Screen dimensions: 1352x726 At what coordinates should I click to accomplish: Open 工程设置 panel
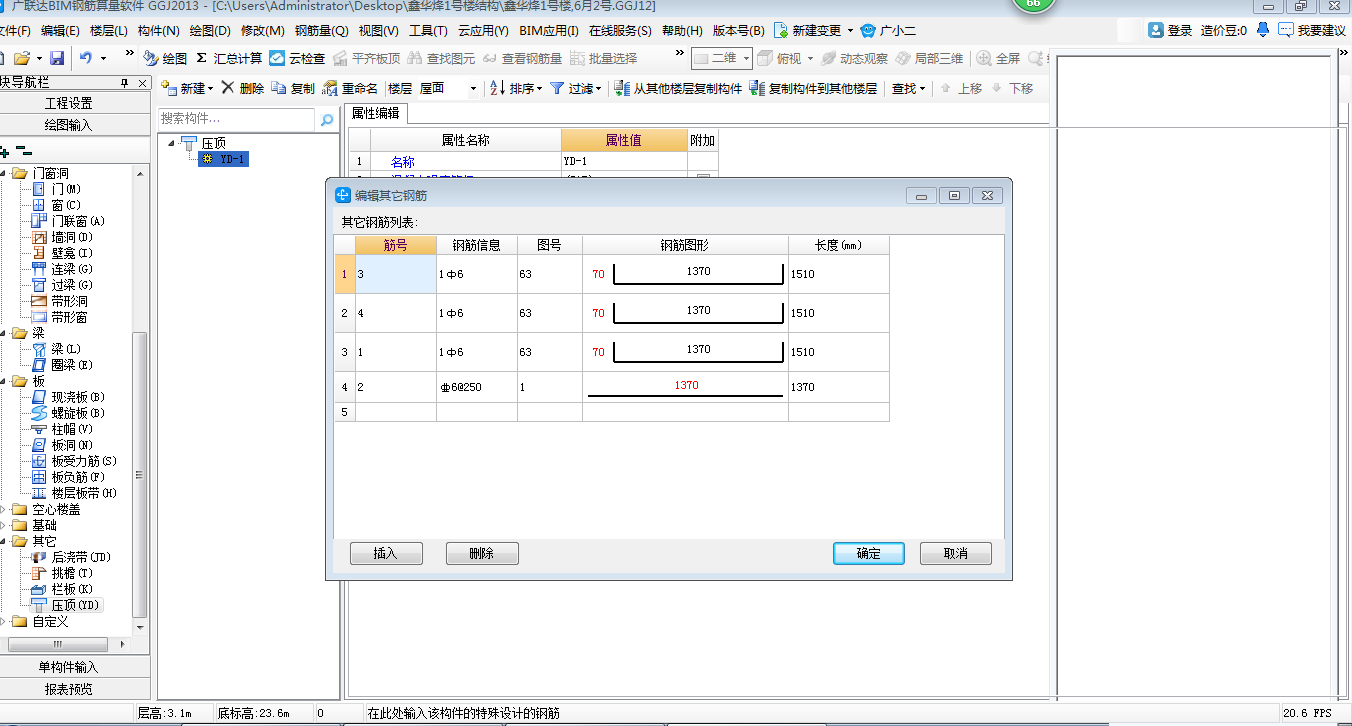click(68, 103)
